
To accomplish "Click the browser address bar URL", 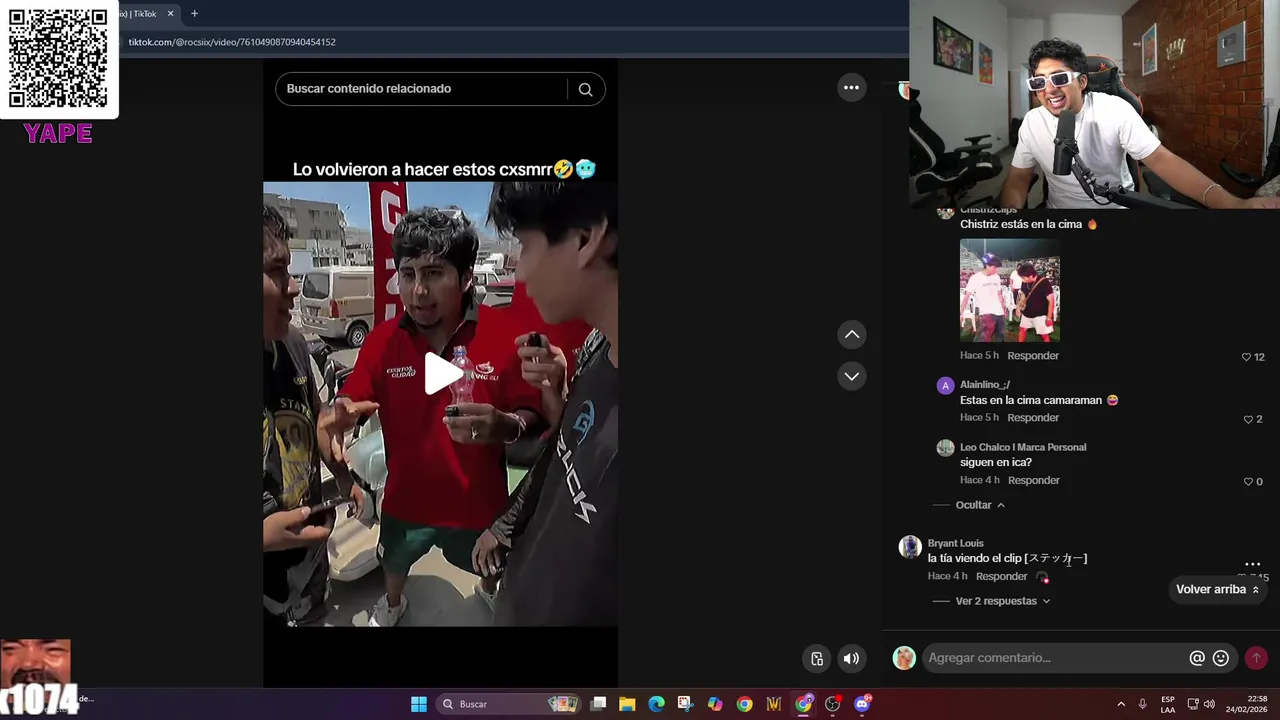I will pos(231,42).
